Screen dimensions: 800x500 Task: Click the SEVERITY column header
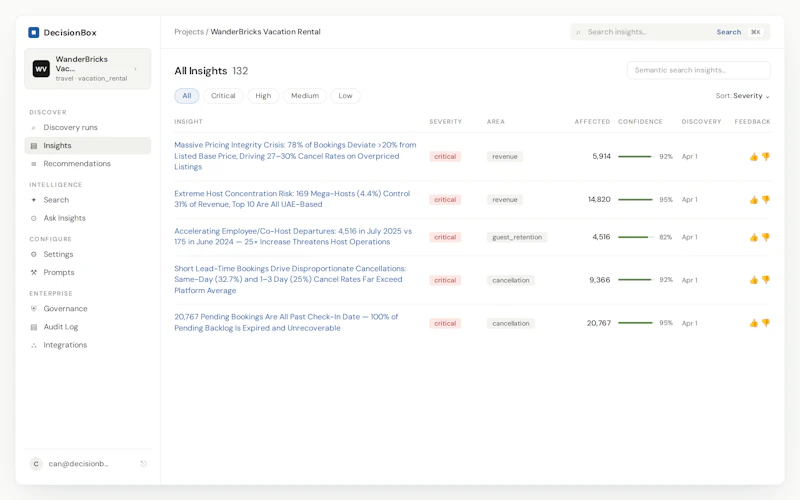click(445, 122)
